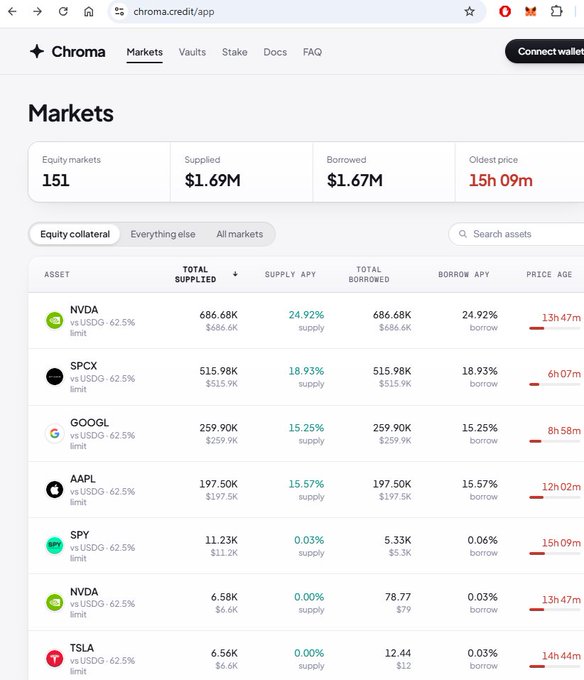
Task: Select the Equity collateral filter
Action: click(x=75, y=234)
